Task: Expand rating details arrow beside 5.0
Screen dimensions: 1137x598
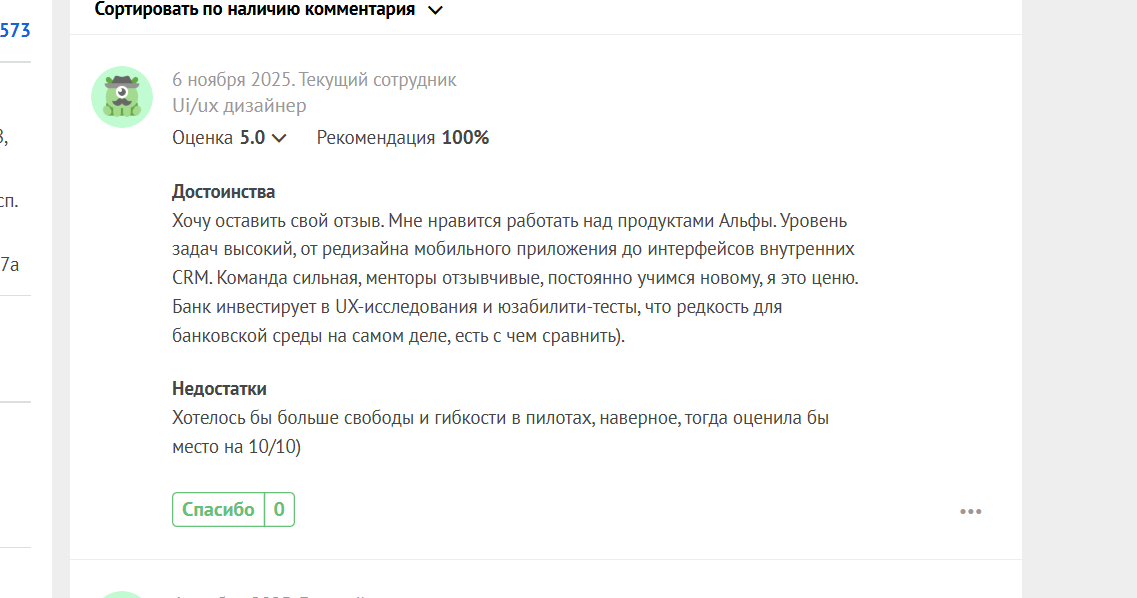Action: 279,138
